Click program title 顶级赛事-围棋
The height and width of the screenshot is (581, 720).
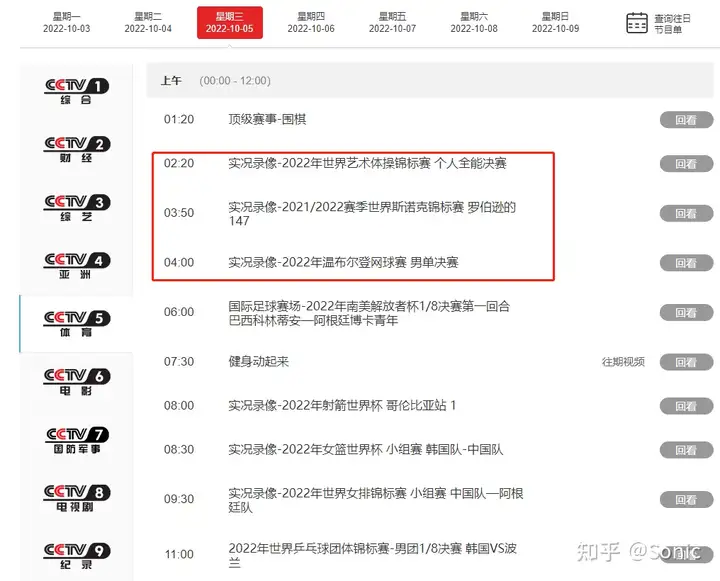[267, 119]
